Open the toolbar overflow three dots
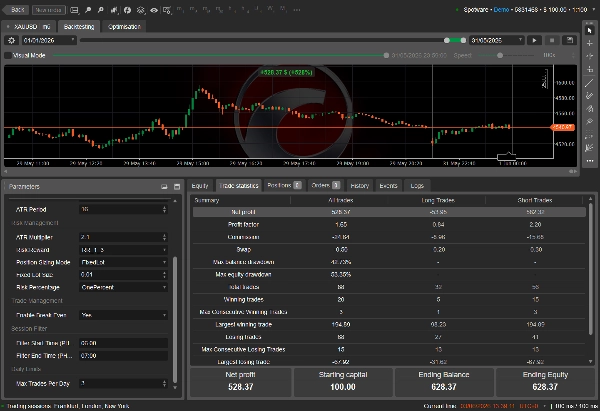 click(x=297, y=10)
